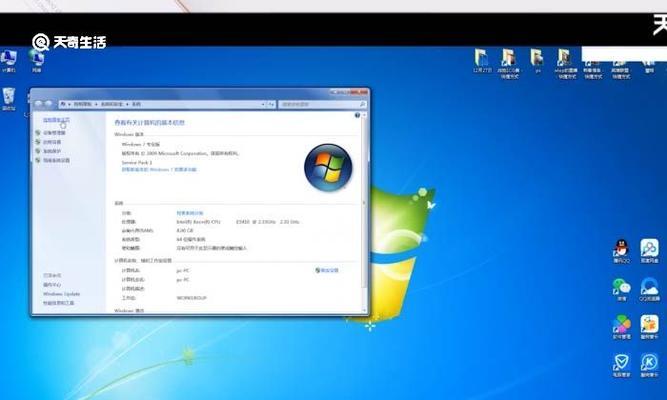The width and height of the screenshot is (667, 400).
Task: Open the ps folder on desktop
Action: [x=538, y=60]
